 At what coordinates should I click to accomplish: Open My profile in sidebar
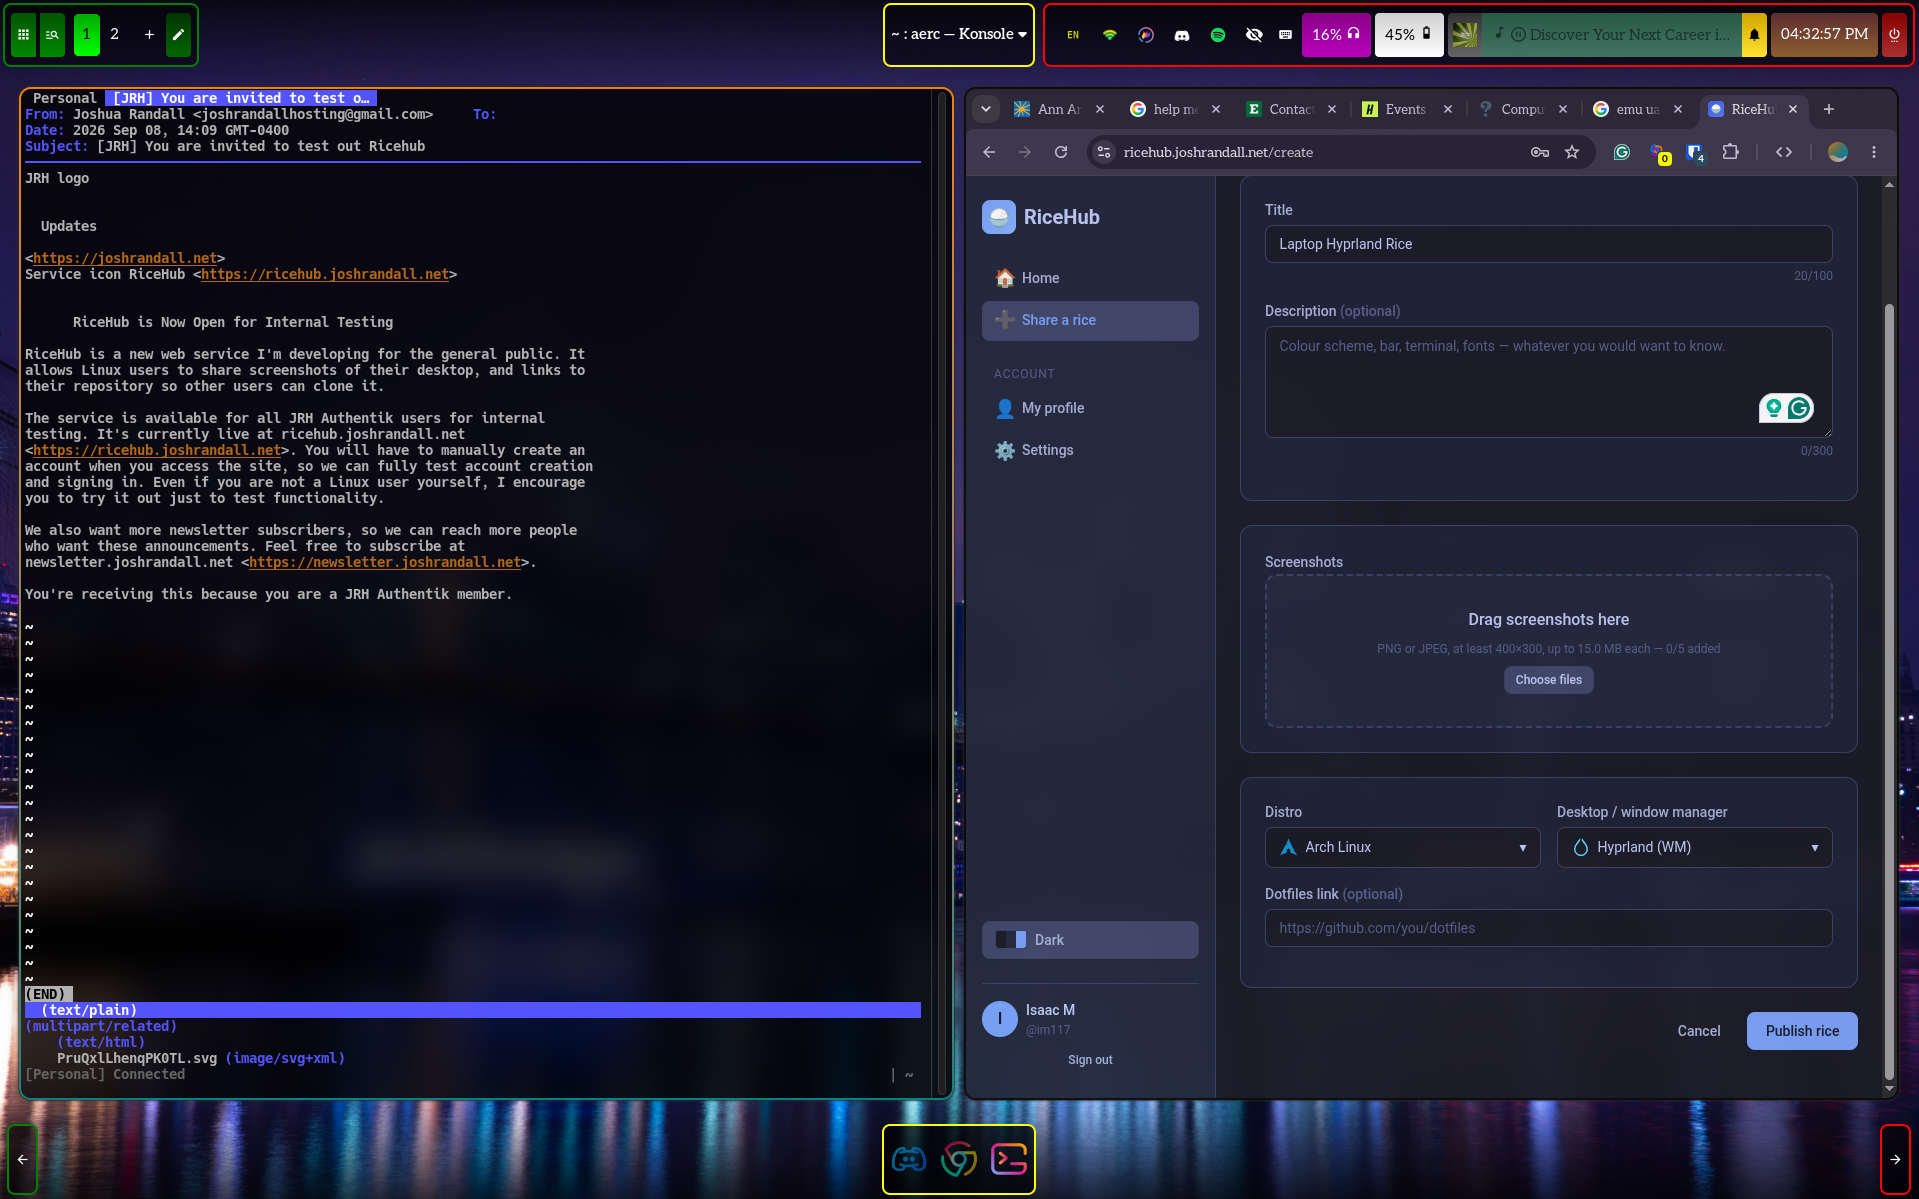1053,408
